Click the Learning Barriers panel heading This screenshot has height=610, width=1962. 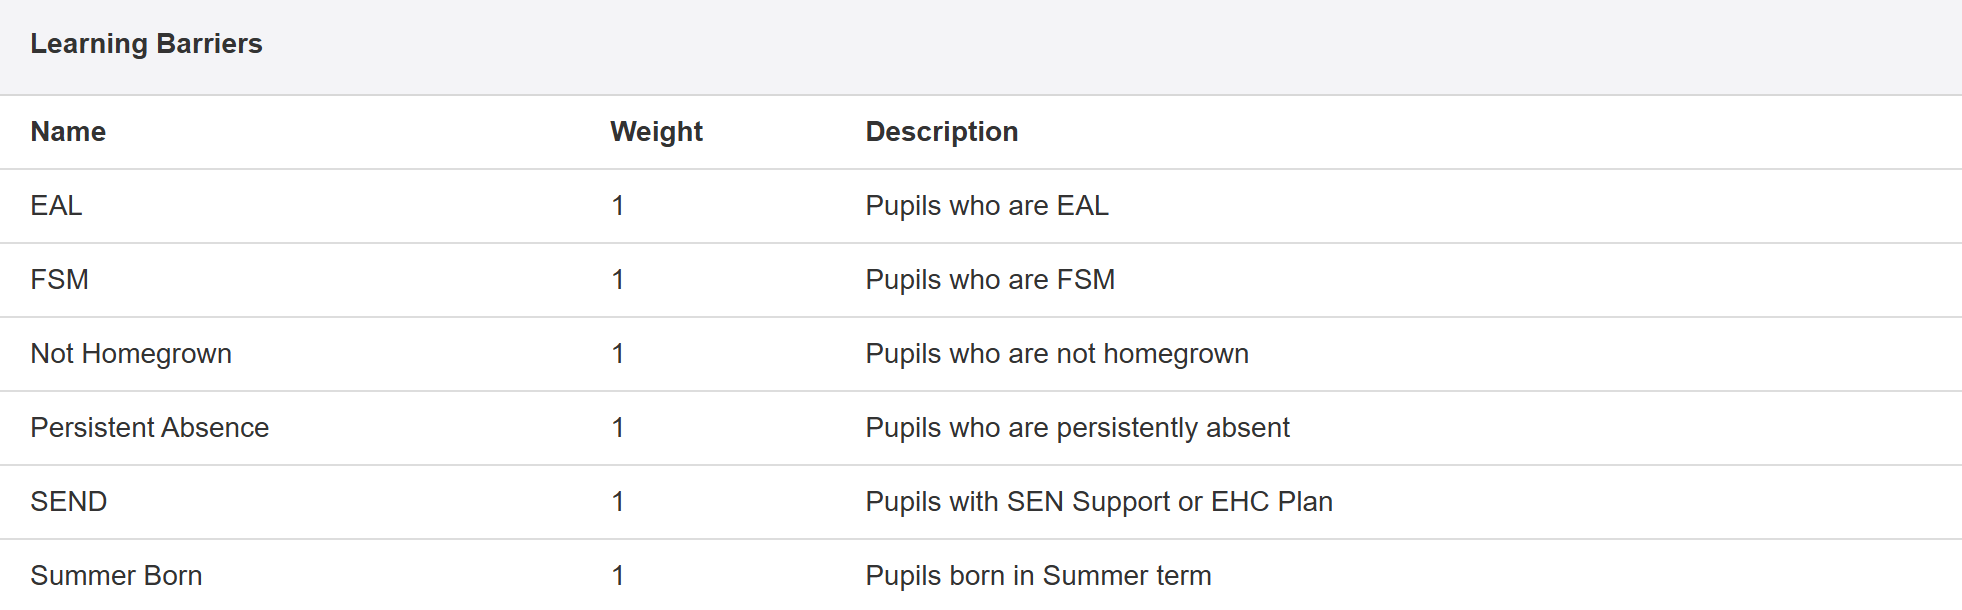click(x=146, y=44)
